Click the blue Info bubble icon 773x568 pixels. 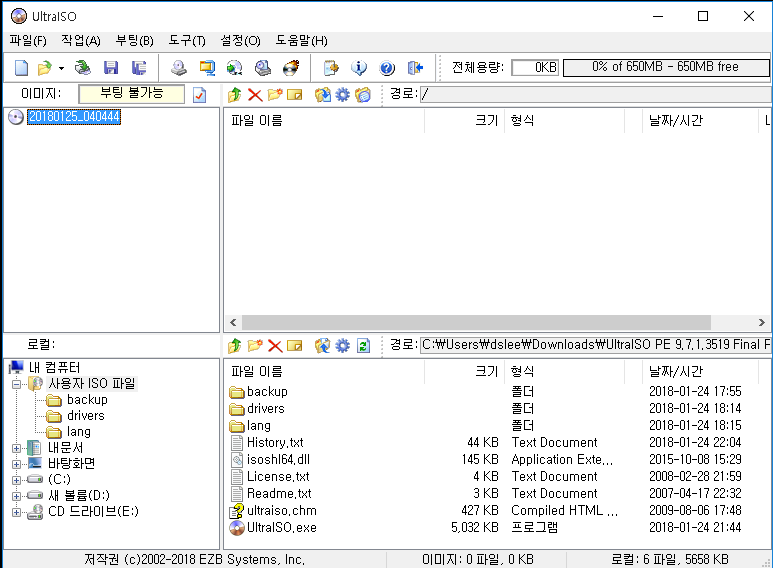point(359,68)
